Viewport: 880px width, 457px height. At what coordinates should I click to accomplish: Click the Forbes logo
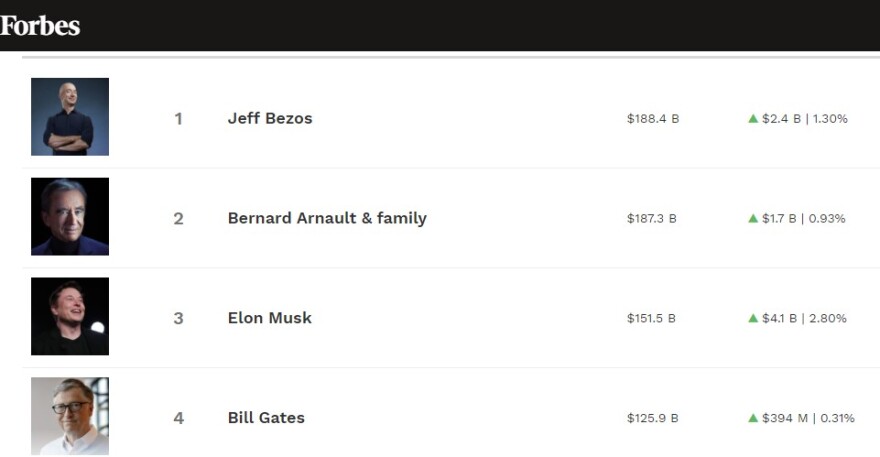click(x=40, y=26)
